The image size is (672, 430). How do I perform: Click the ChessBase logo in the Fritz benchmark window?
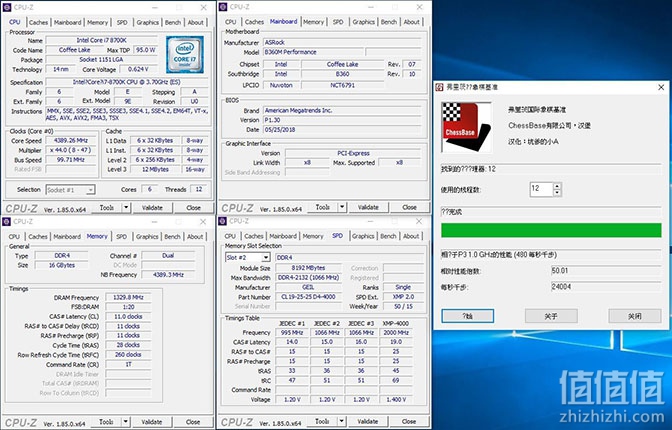(466, 127)
